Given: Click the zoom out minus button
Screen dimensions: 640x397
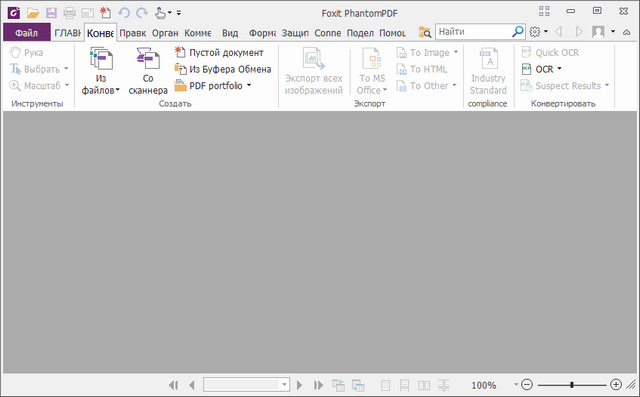Looking at the screenshot, I should [x=527, y=384].
